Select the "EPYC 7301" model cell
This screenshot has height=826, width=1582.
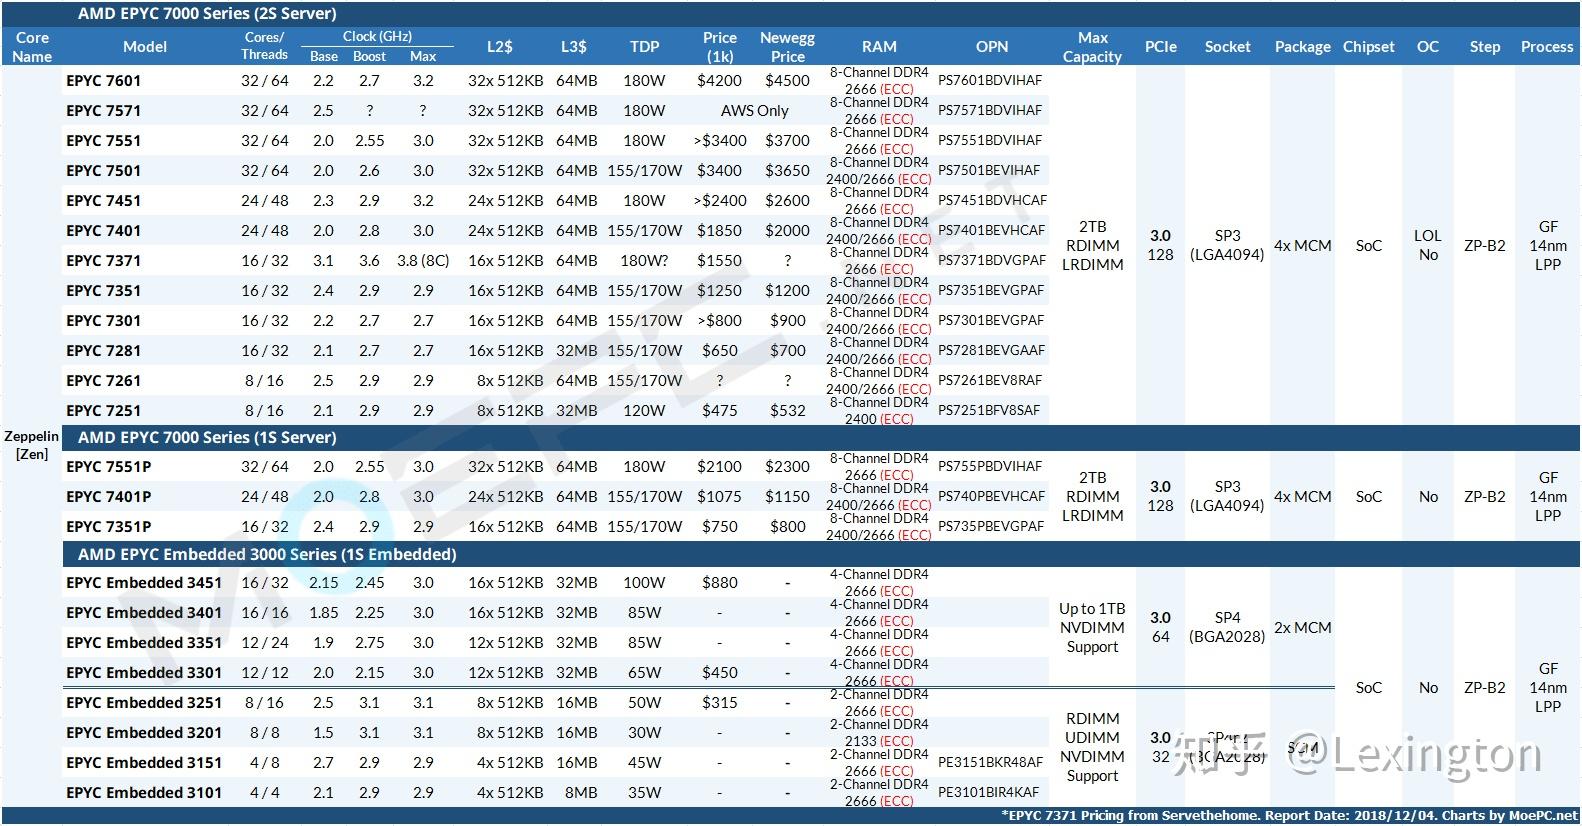pos(104,321)
